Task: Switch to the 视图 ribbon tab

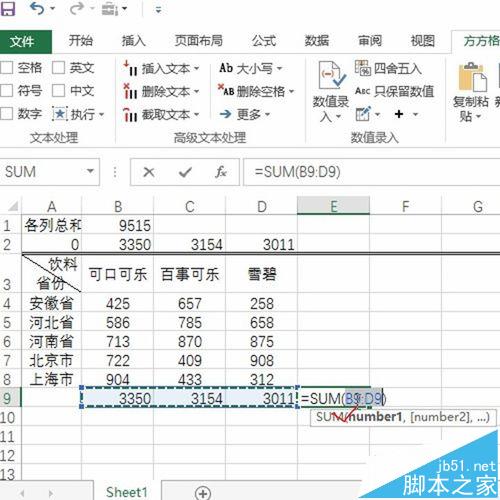Action: (x=423, y=41)
